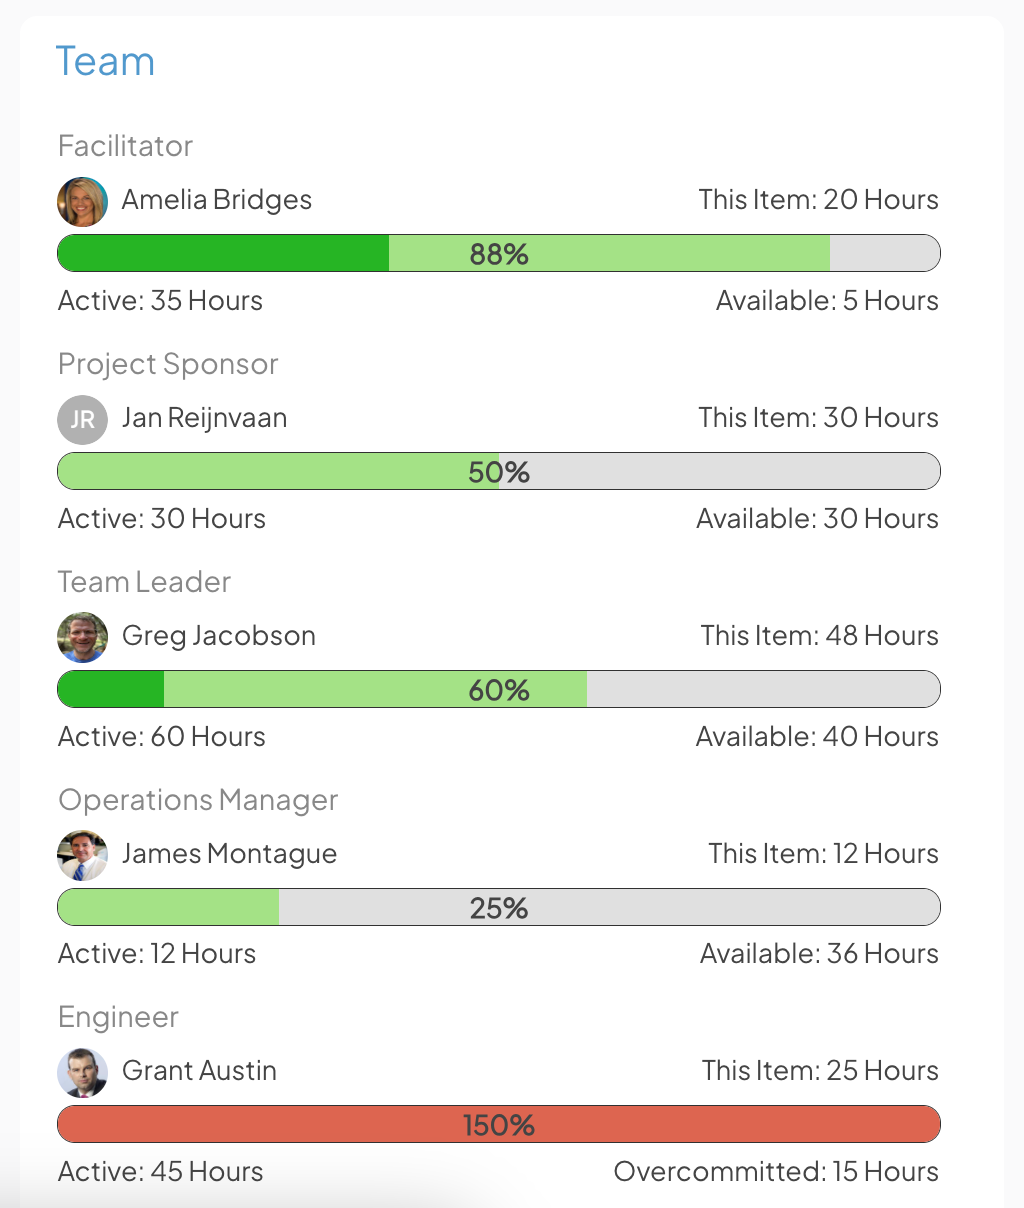Click James Montague's 25% workload bar
Viewport: 1024px width, 1208px height.
tap(499, 908)
